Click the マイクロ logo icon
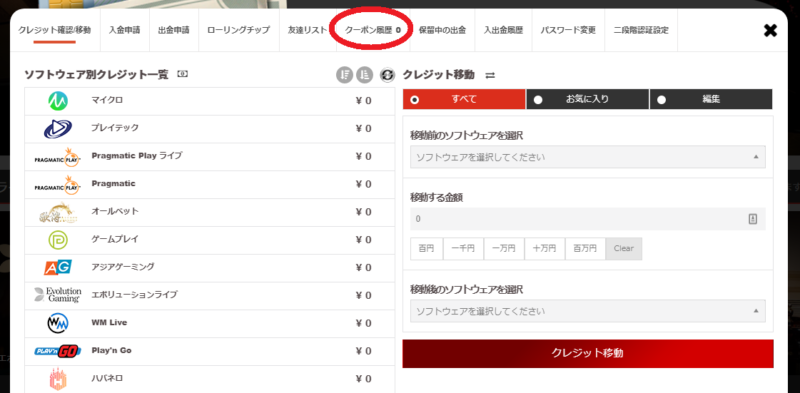800x393 pixels. tap(58, 101)
